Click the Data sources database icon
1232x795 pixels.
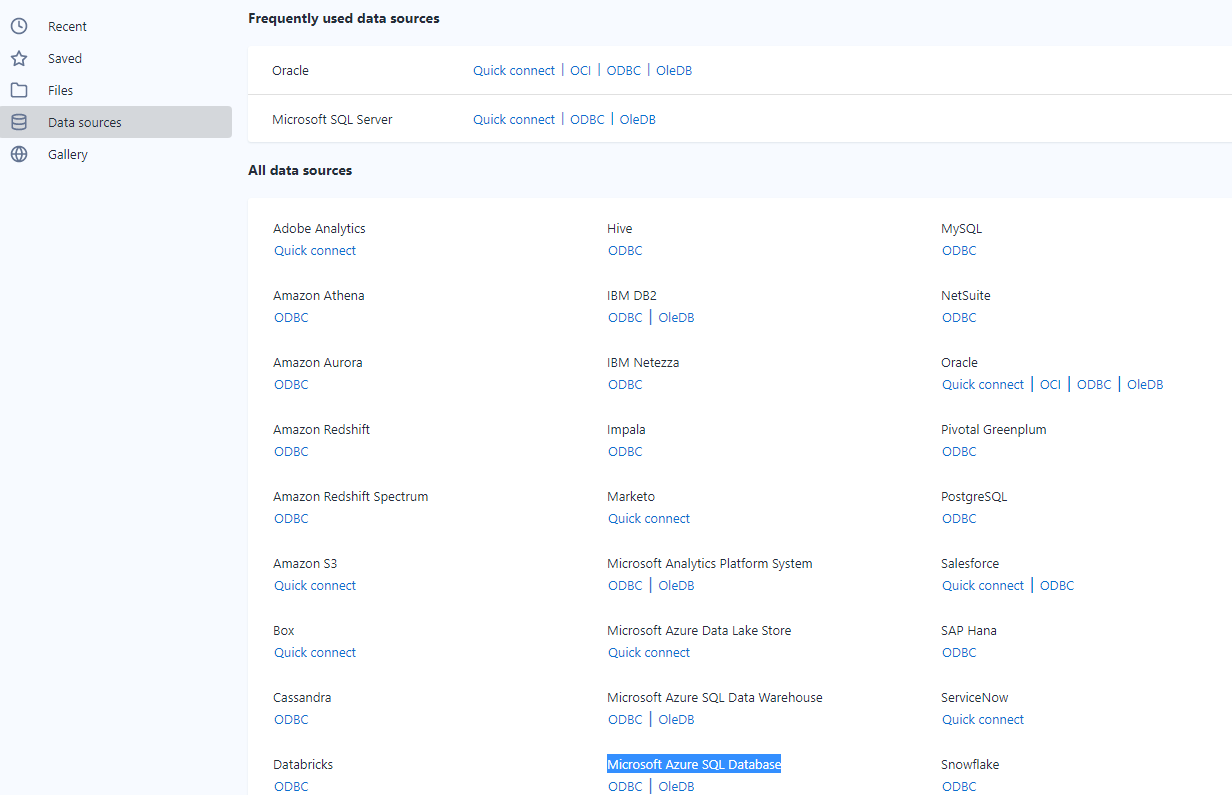[19, 122]
